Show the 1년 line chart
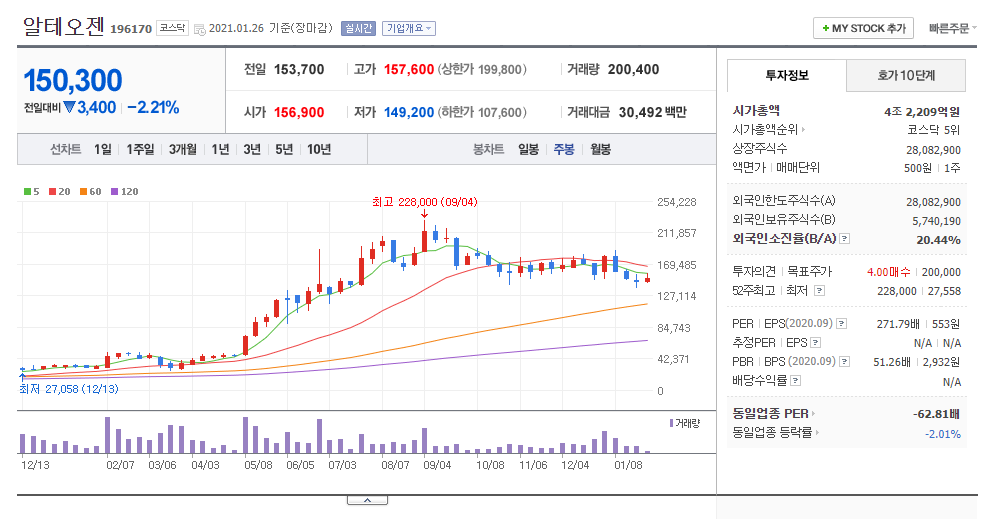The height and width of the screenshot is (519, 995). point(220,149)
